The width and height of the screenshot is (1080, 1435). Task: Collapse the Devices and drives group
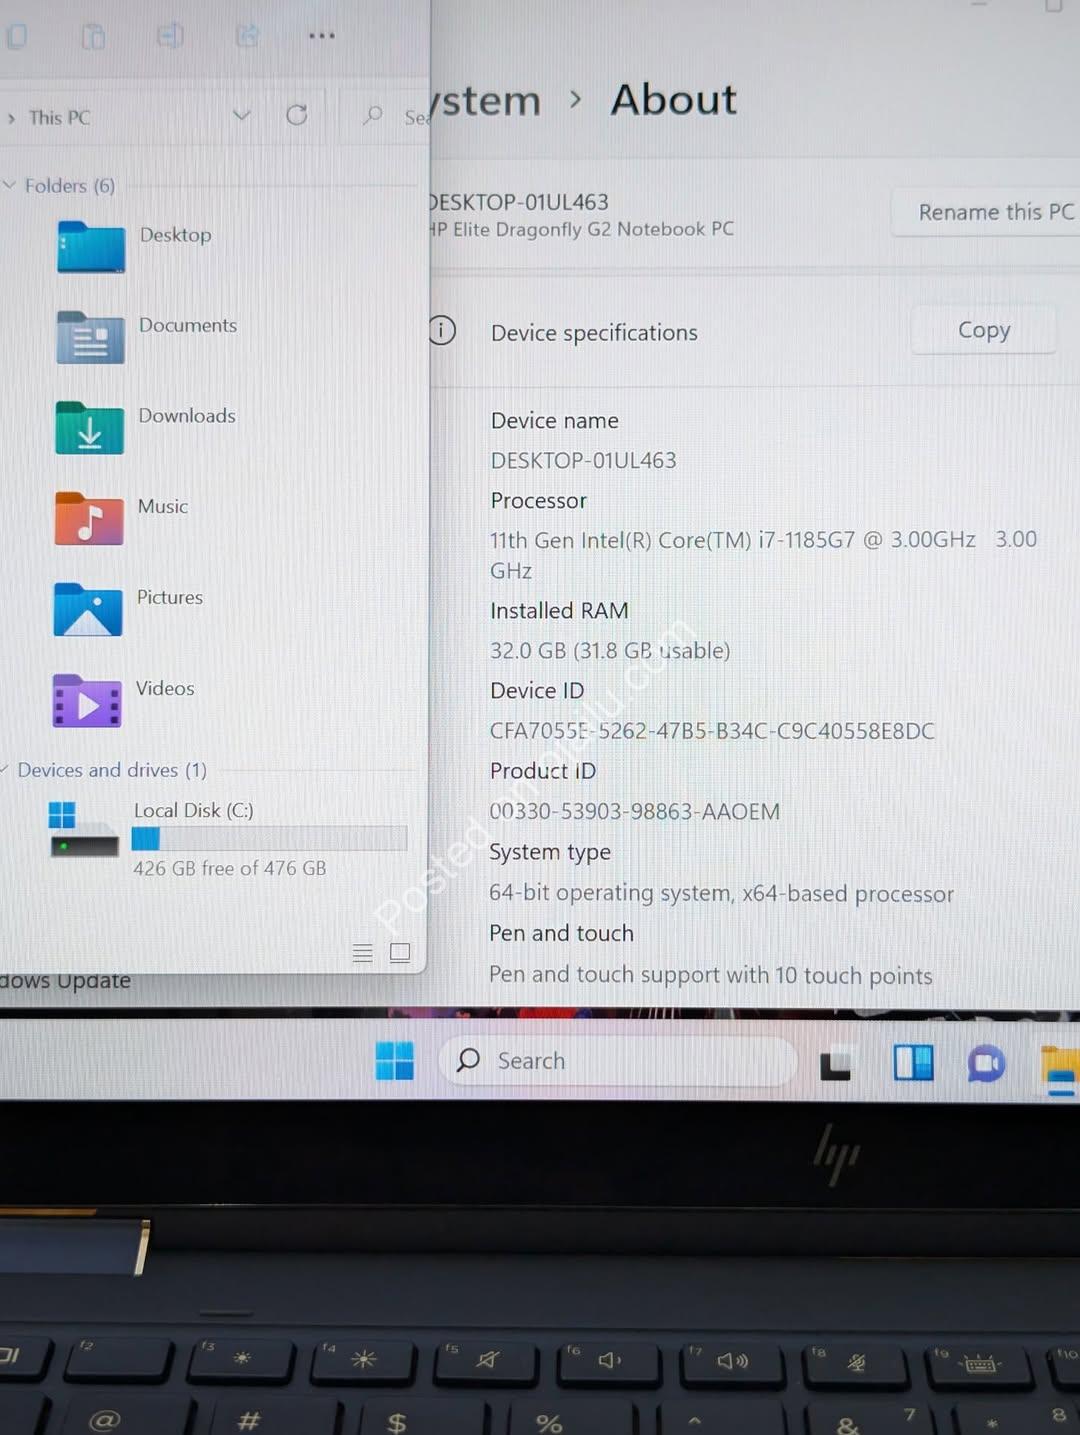[x=5, y=769]
